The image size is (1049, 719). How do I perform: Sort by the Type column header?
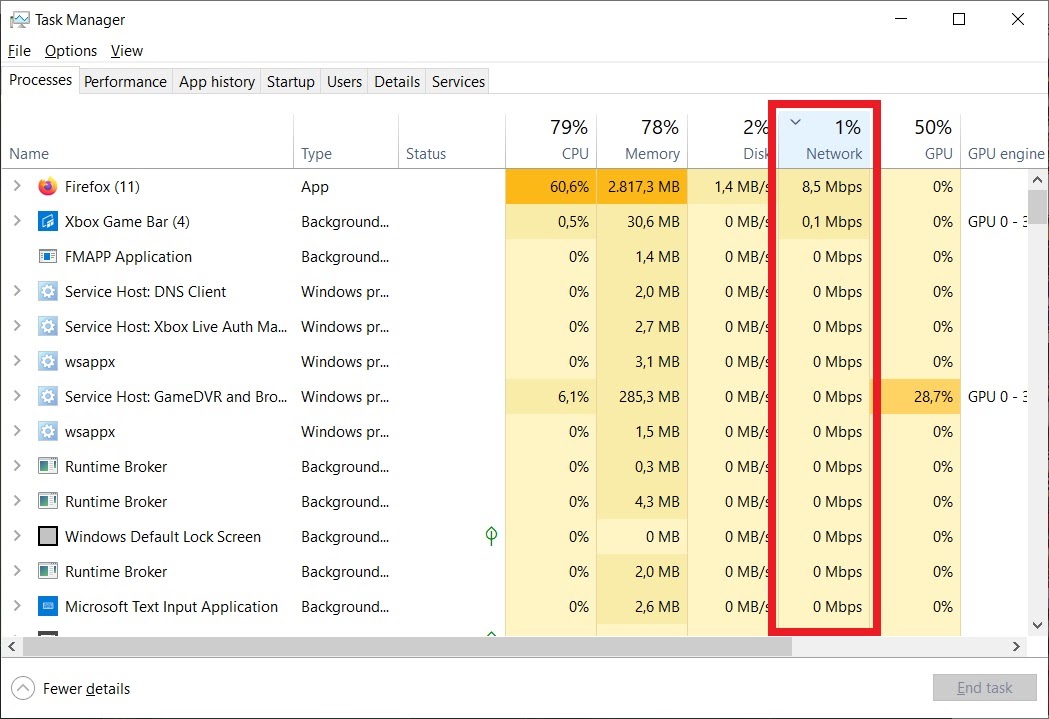(x=346, y=140)
